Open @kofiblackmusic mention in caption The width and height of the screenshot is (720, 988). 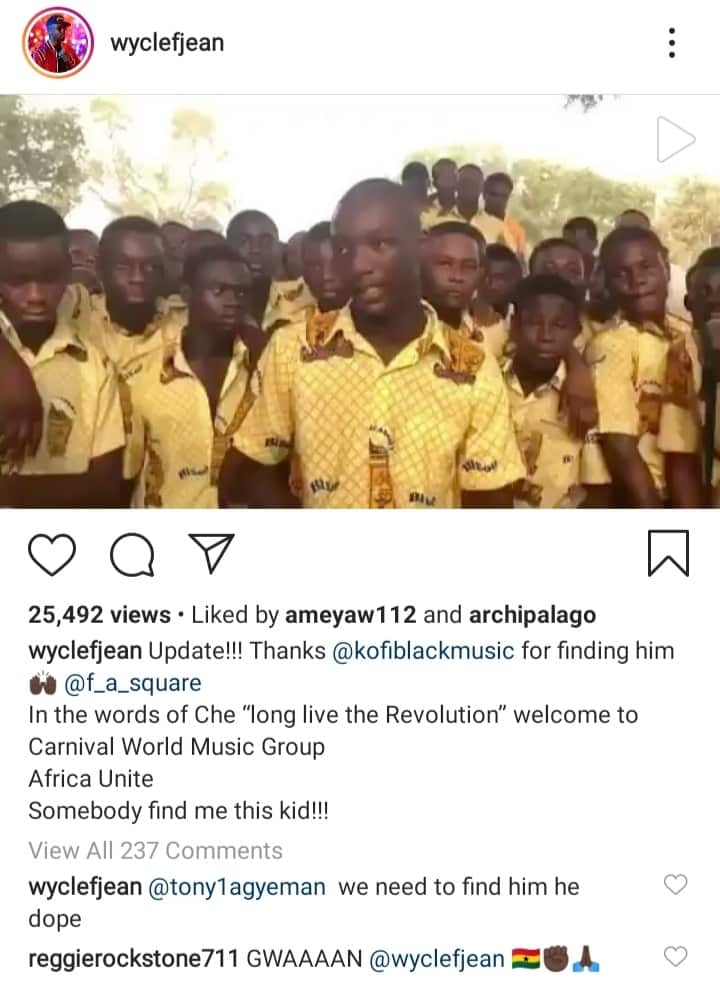(x=423, y=651)
